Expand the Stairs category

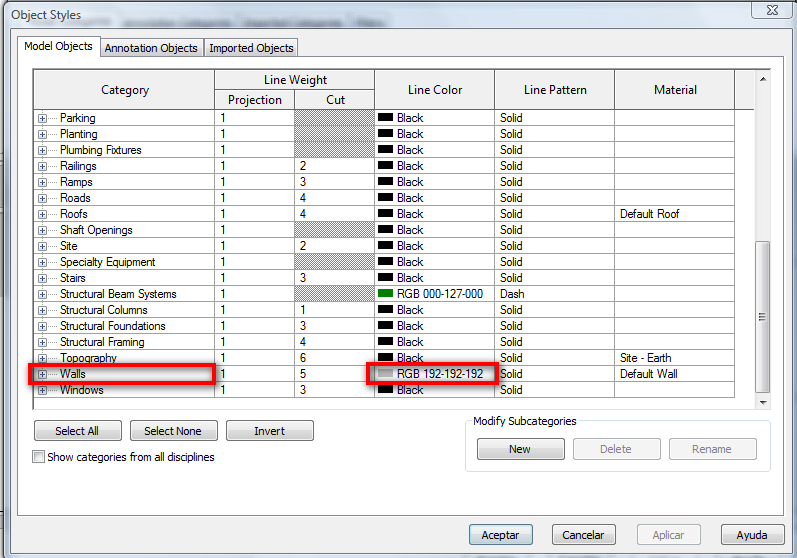pos(42,278)
